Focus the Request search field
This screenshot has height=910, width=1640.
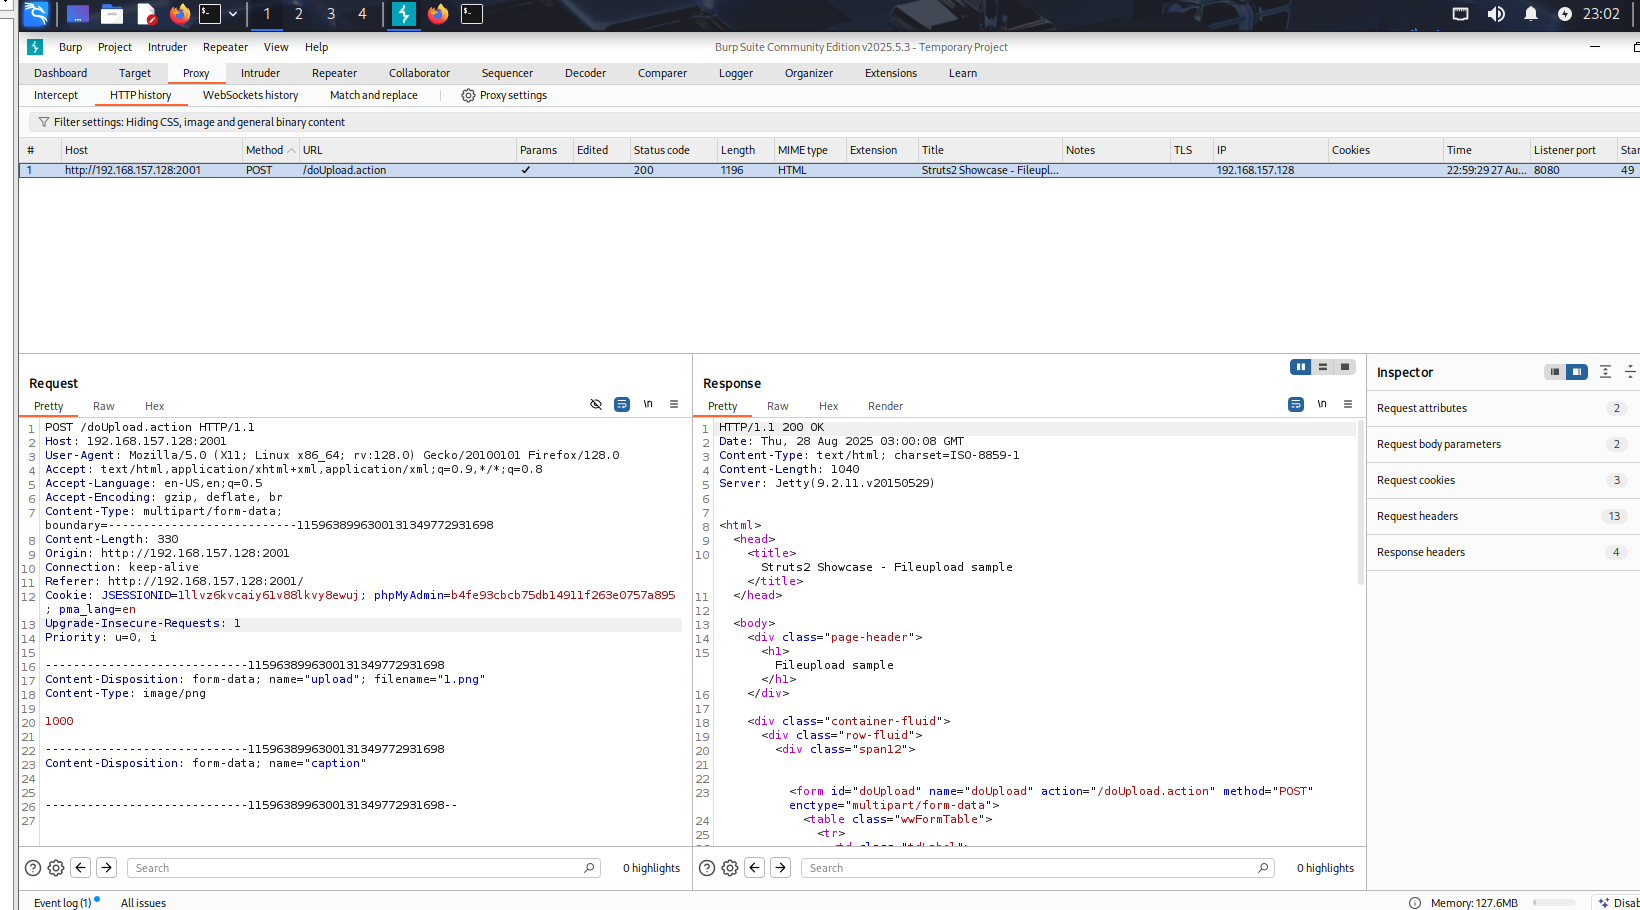(364, 868)
